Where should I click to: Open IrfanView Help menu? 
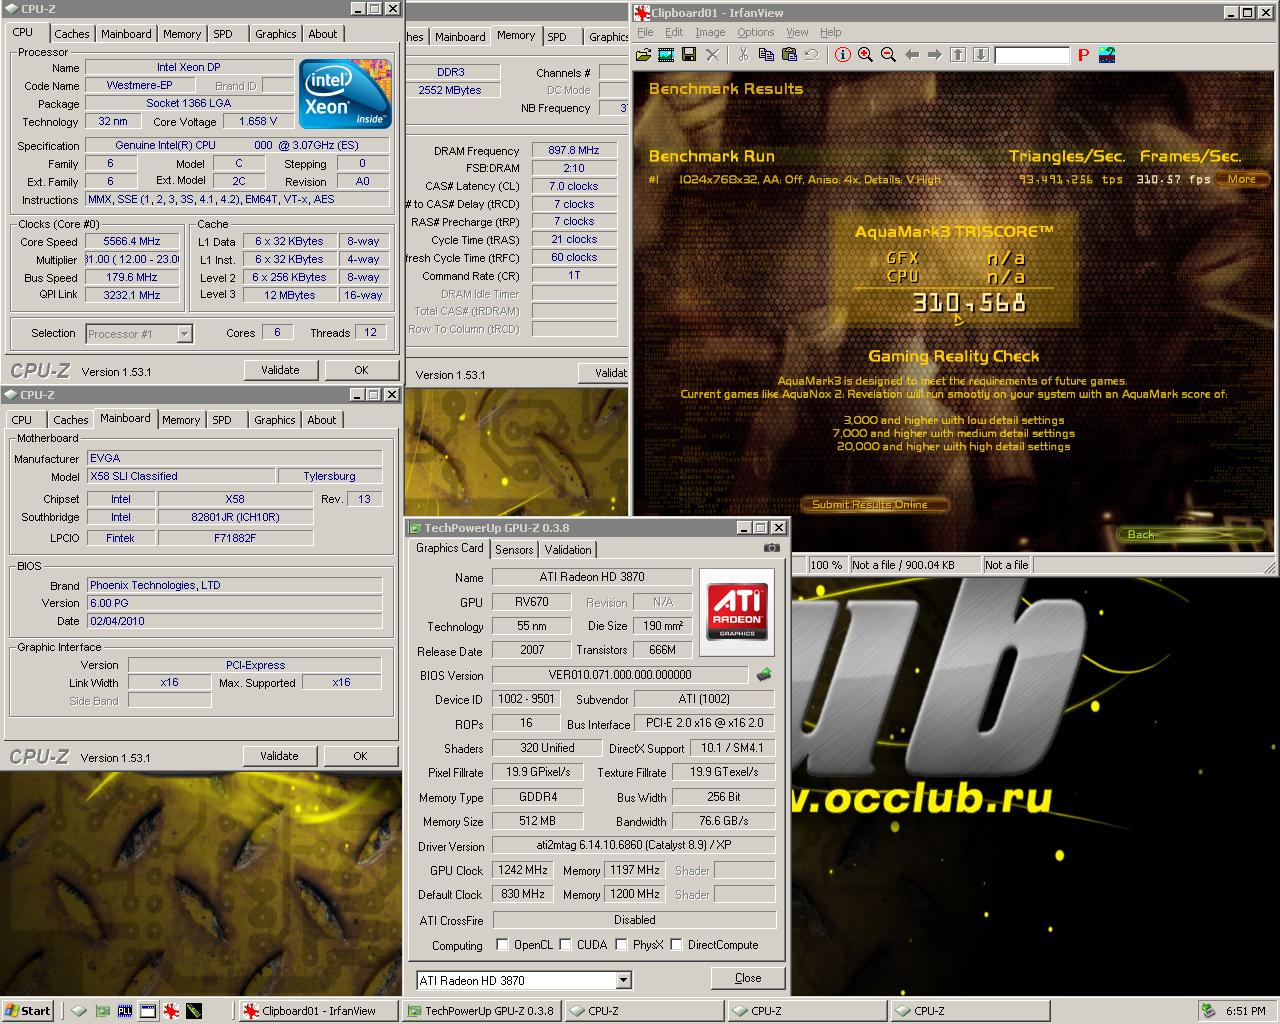tap(831, 32)
